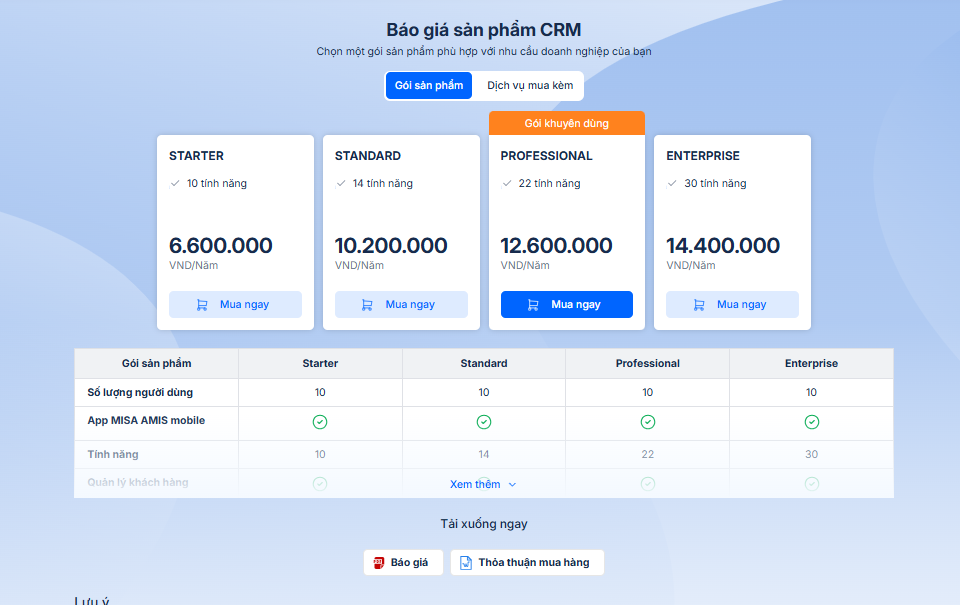Download the Báo giá PDF

tap(403, 562)
